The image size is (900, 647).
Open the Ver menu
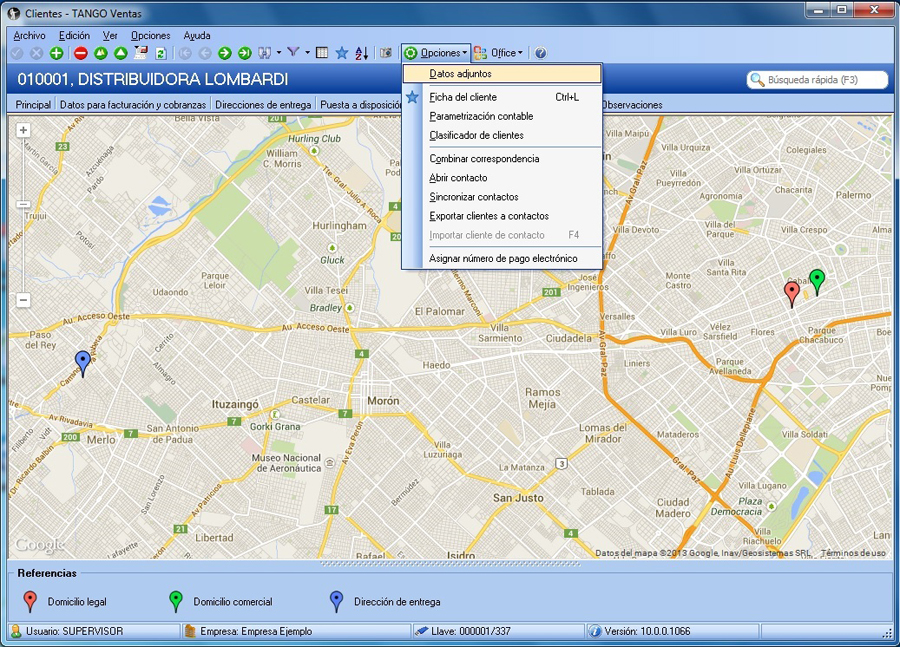tap(110, 36)
